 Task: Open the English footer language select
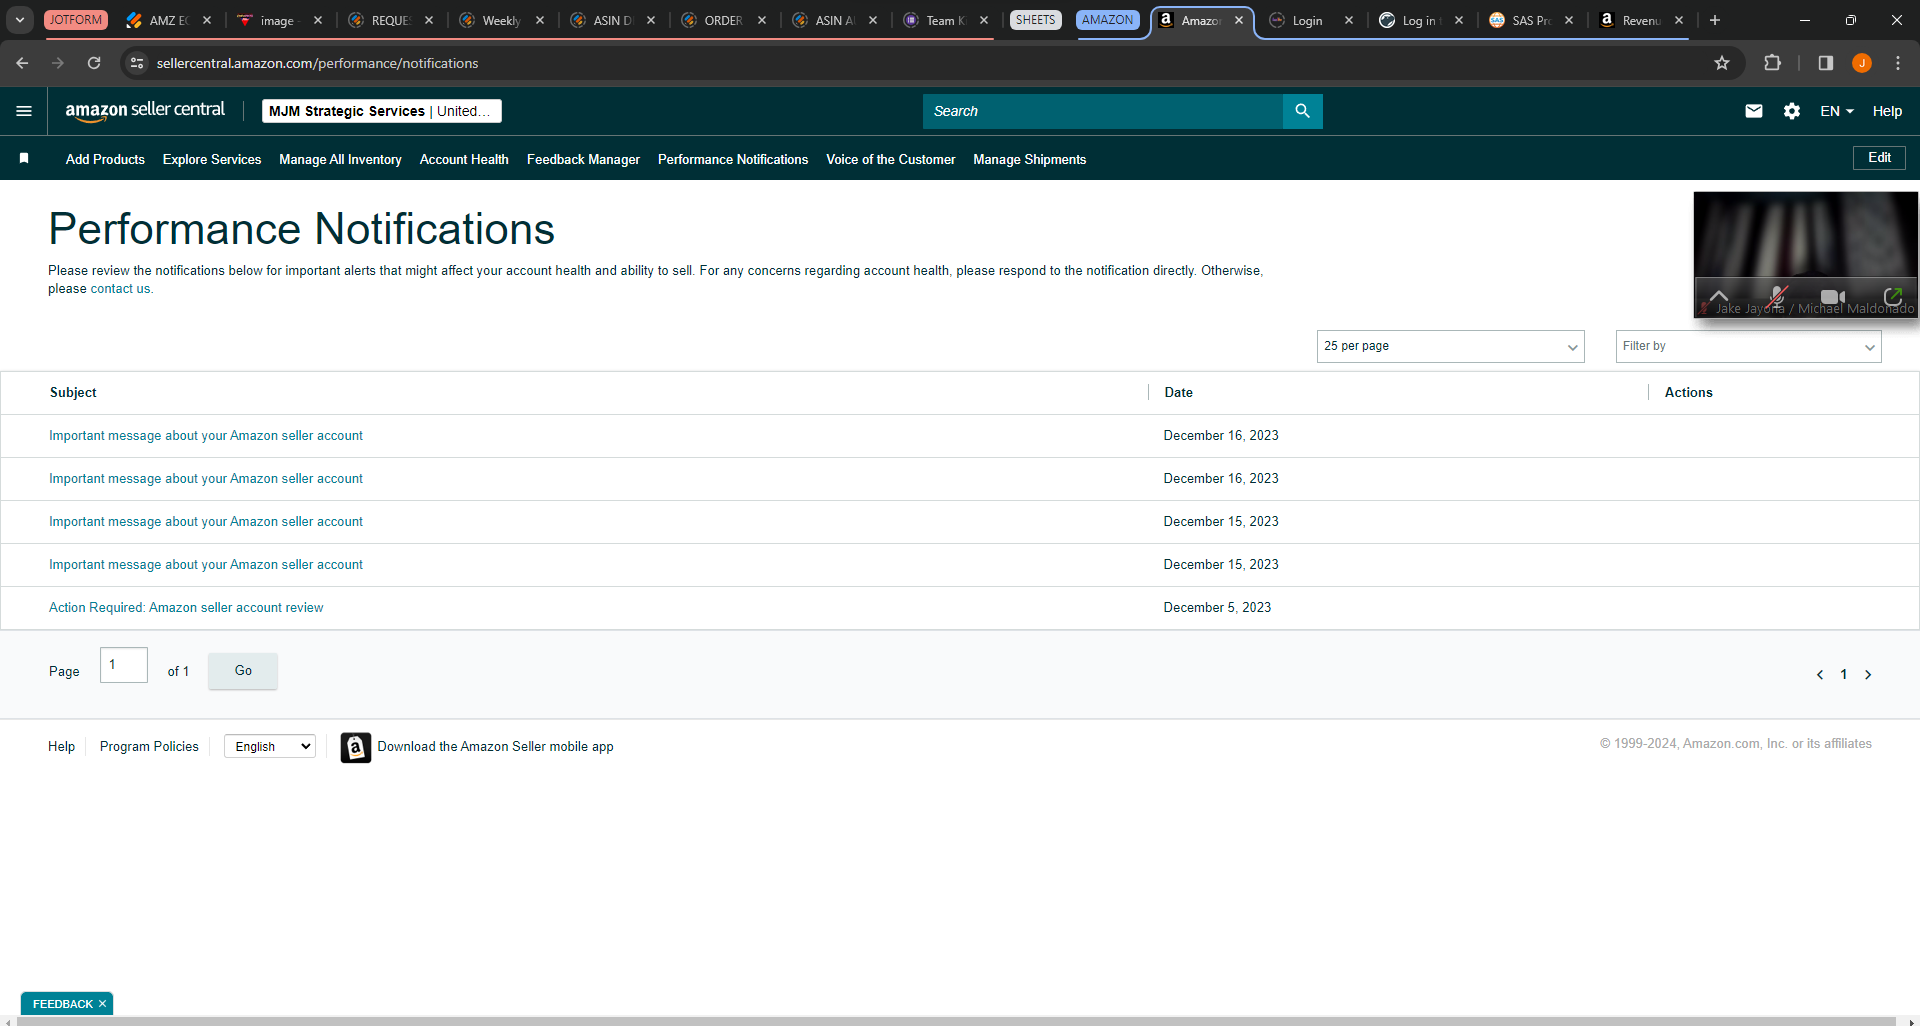270,746
